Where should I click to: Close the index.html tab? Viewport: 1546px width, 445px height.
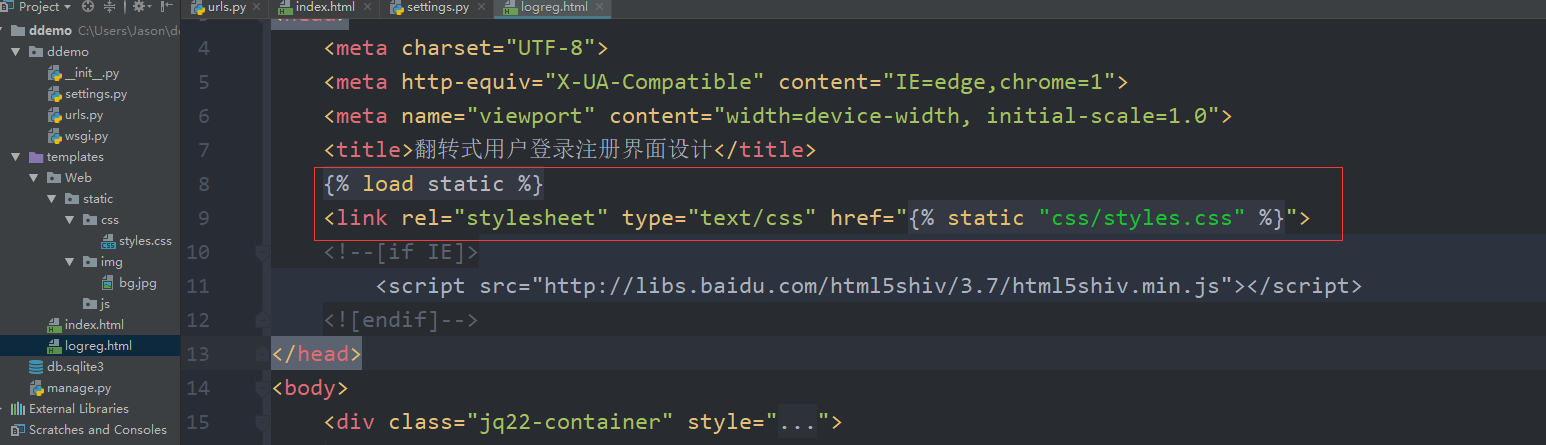point(368,7)
